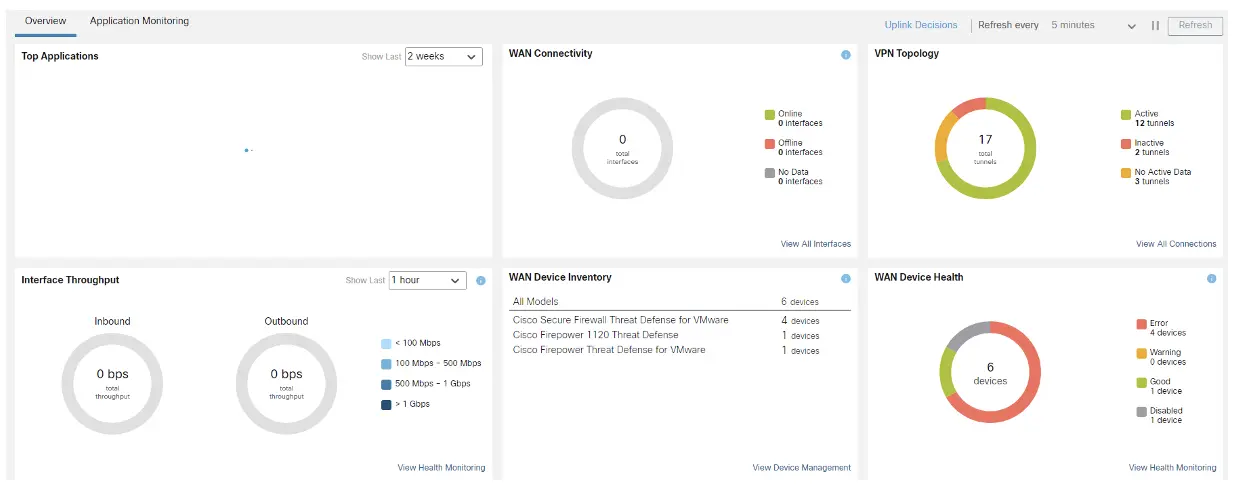Click the WAN Device Inventory info icon
This screenshot has width=1238, height=498.
pos(846,279)
